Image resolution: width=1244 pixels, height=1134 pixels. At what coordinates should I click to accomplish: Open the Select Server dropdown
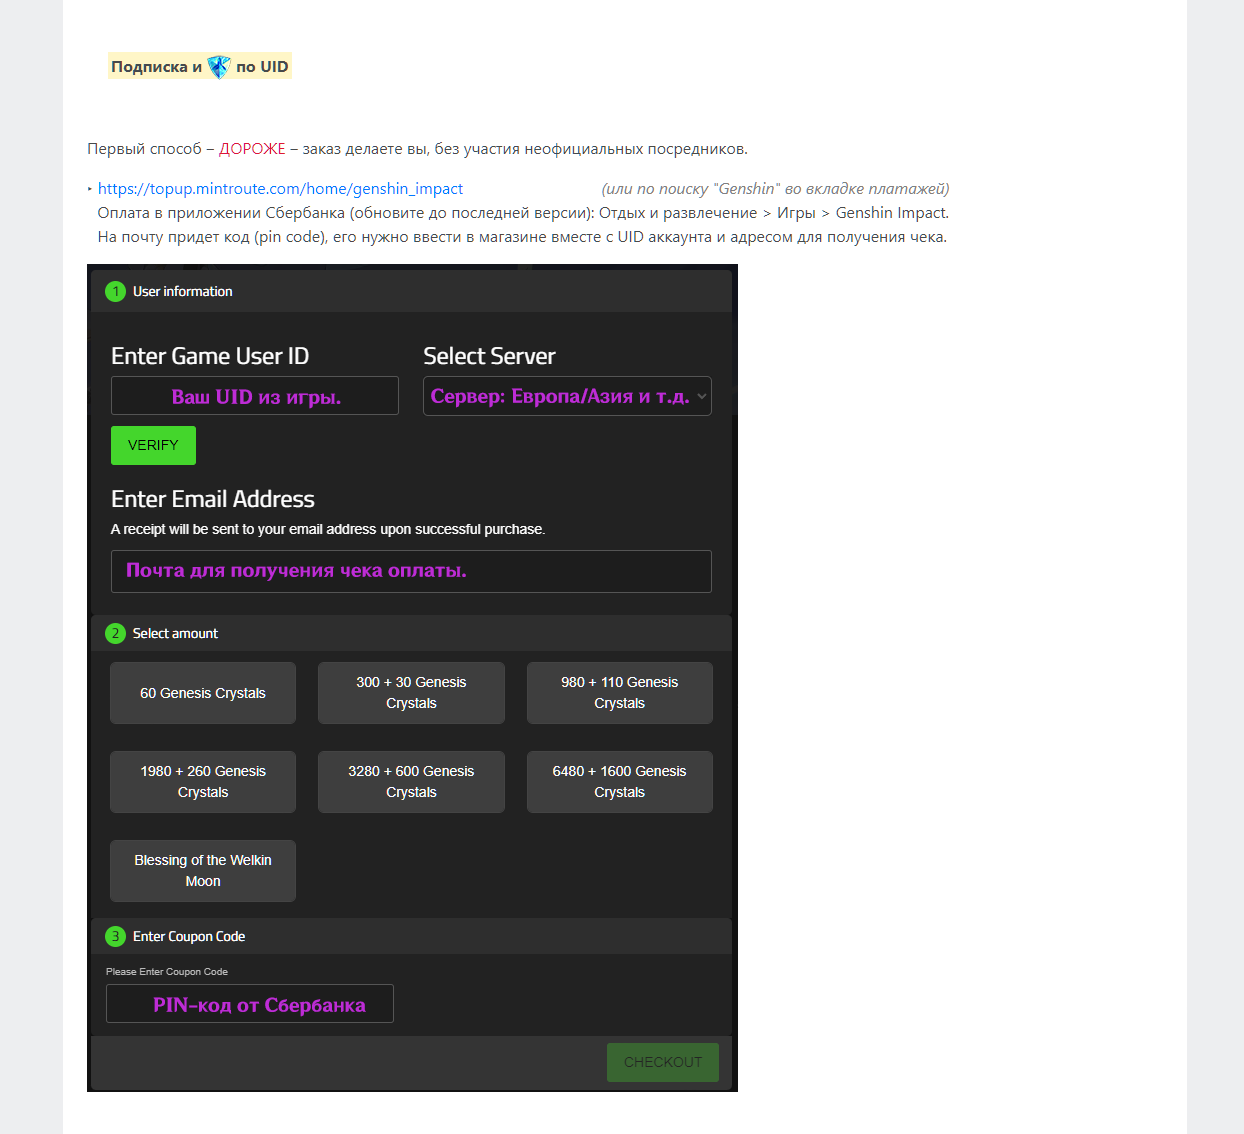(x=567, y=396)
